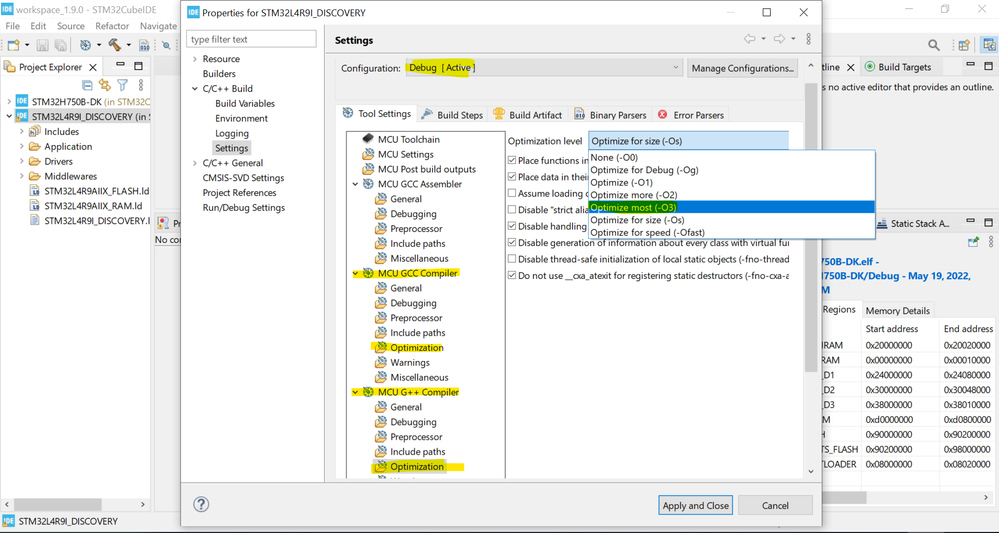Click the Apply and Close button
999x533 pixels.
pyautogui.click(x=695, y=506)
